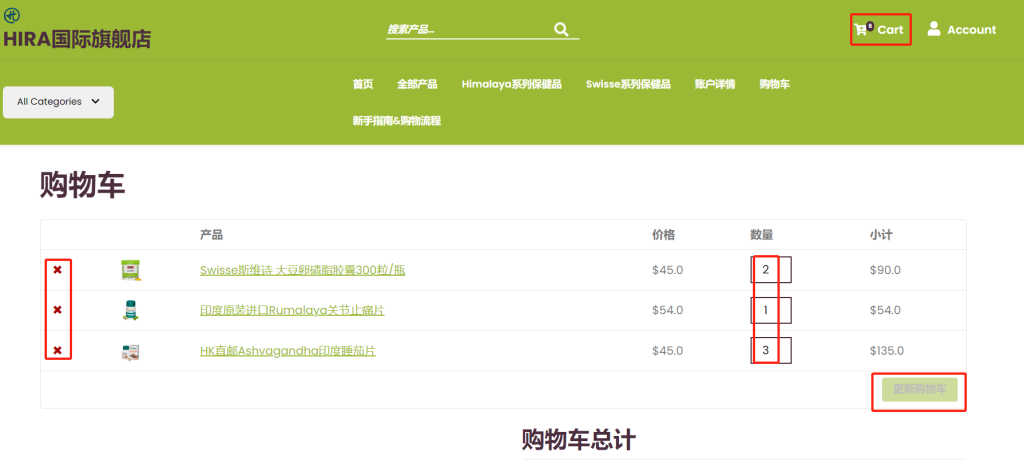Click the 搜索产品 search box

click(465, 30)
